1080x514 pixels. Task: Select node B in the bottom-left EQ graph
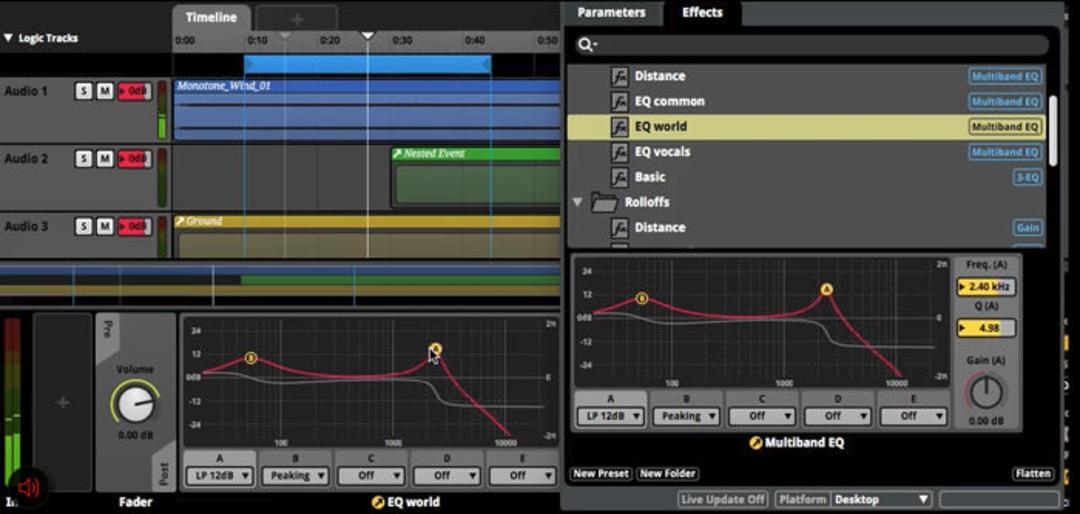point(251,358)
